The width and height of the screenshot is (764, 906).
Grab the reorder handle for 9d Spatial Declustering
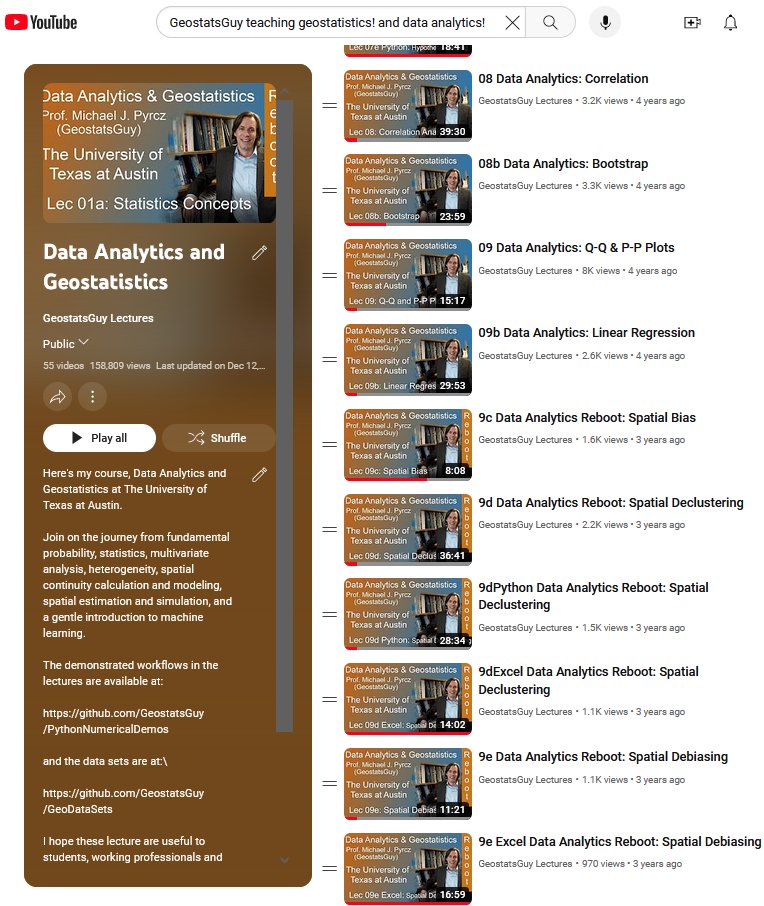point(329,529)
